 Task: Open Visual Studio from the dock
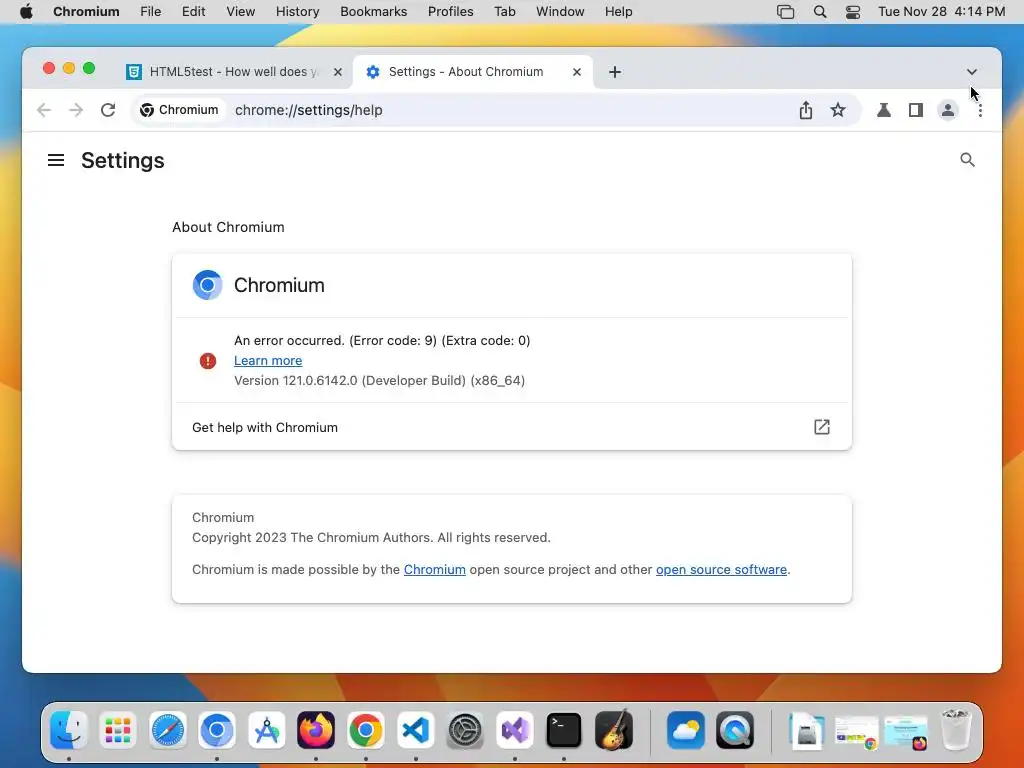tap(515, 729)
